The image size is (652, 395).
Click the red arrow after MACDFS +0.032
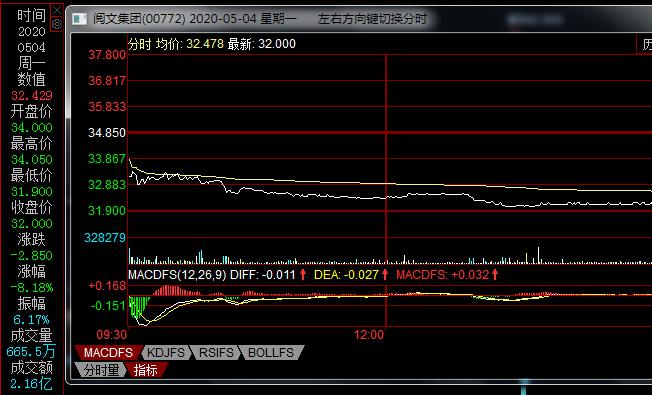pos(495,274)
